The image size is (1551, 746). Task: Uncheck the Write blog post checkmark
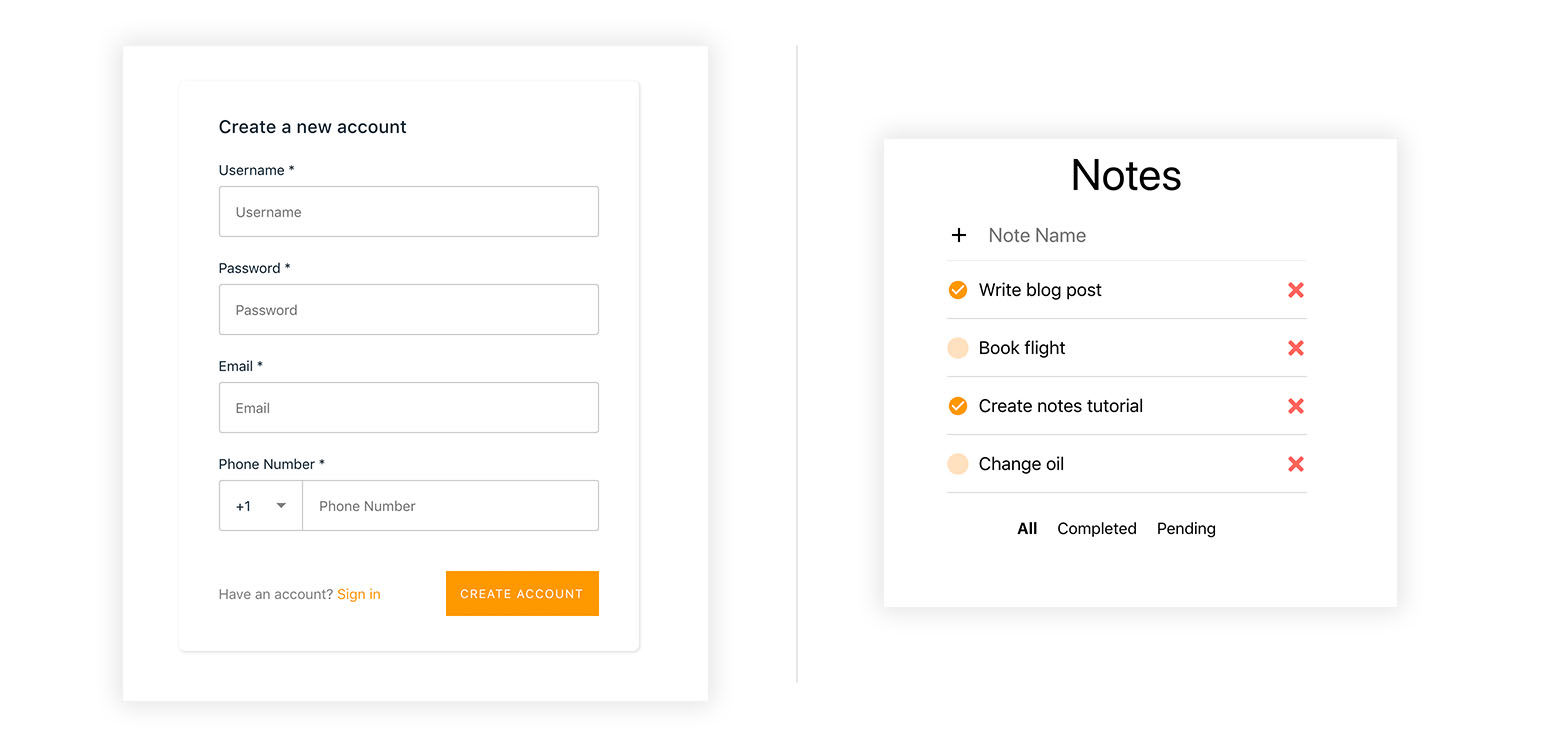(958, 290)
